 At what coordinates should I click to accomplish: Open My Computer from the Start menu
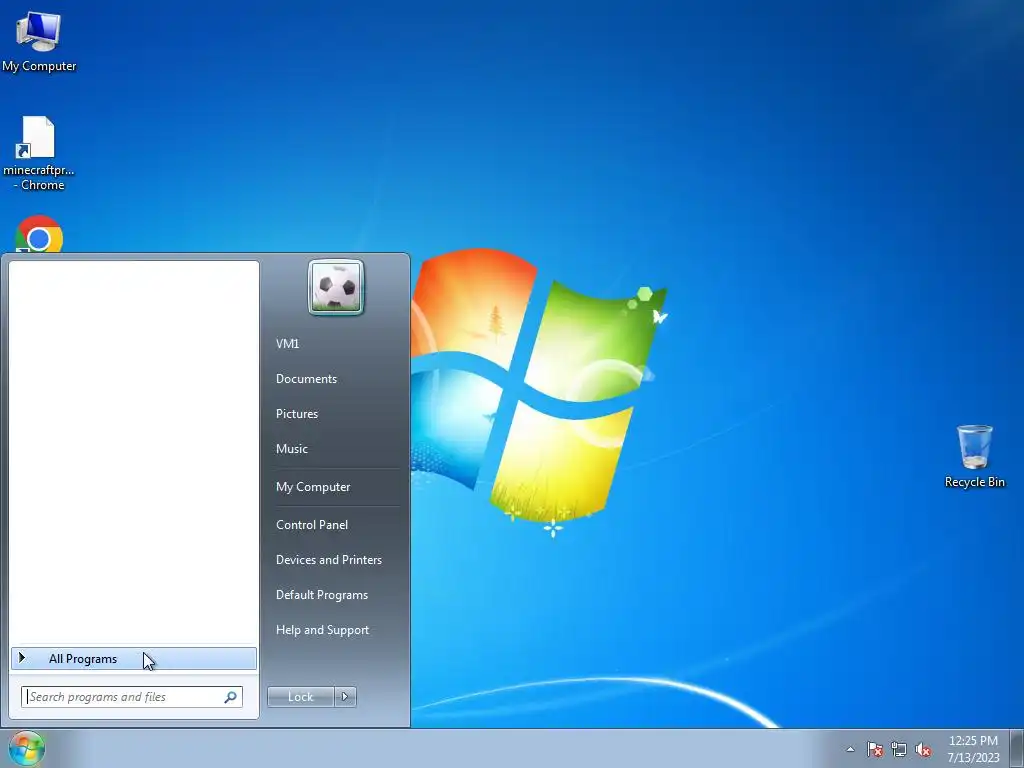[313, 487]
